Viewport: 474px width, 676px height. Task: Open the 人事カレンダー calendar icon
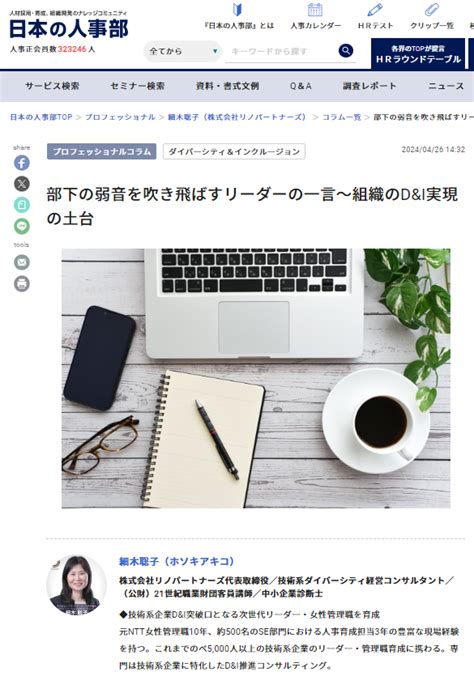[x=315, y=9]
